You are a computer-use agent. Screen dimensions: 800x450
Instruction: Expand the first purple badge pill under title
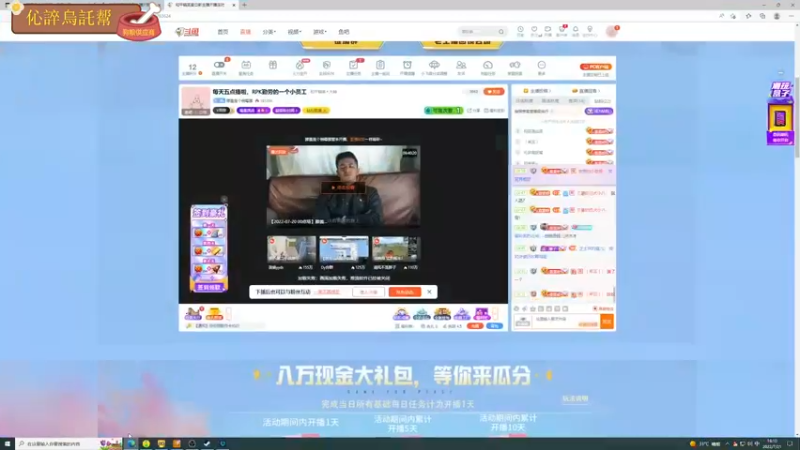pos(253,110)
